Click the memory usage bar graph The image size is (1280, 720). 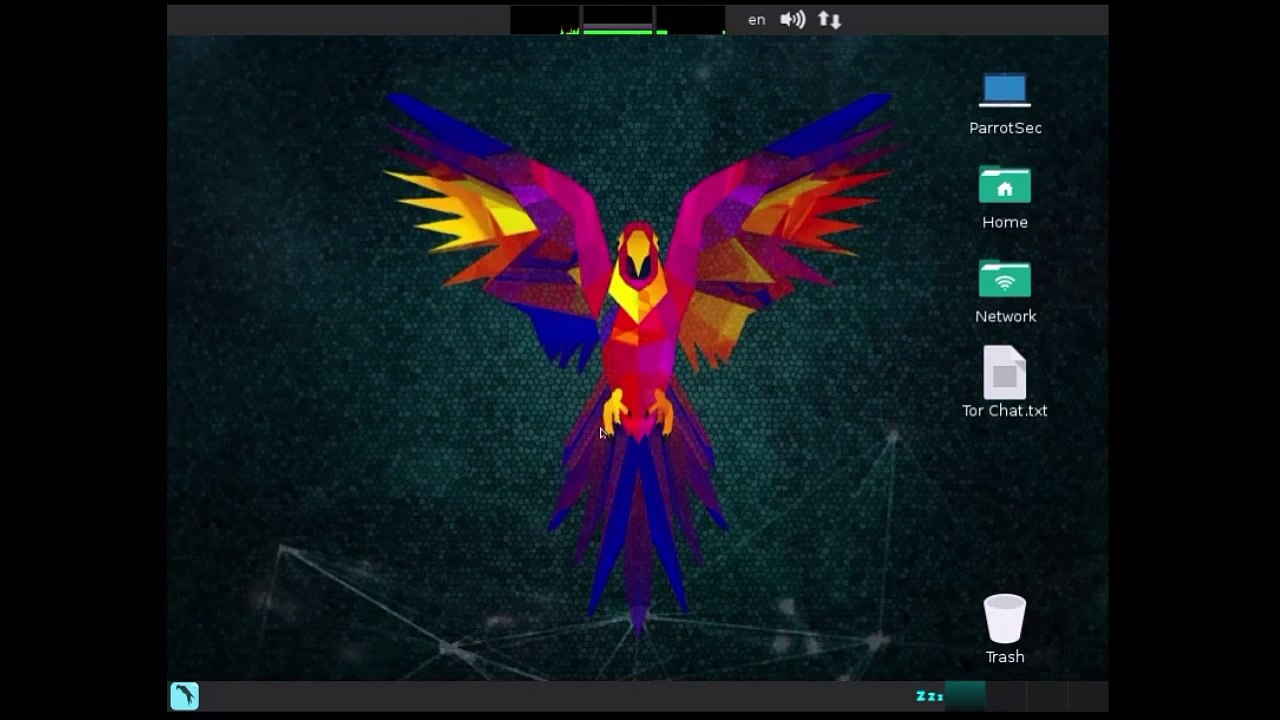click(x=618, y=20)
